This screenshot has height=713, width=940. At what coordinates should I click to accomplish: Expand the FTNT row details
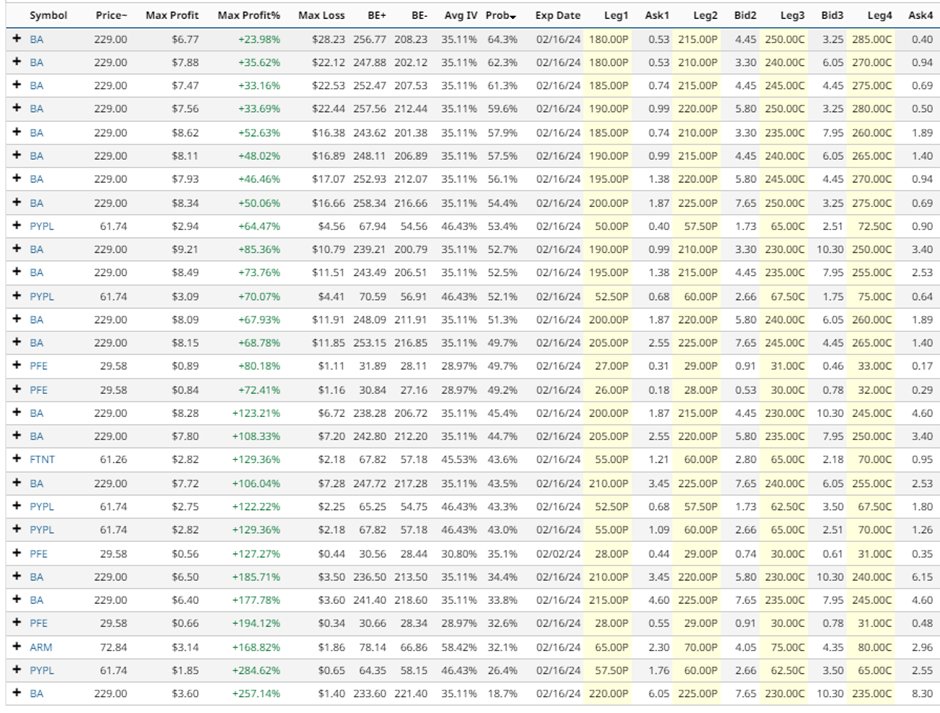[x=17, y=459]
